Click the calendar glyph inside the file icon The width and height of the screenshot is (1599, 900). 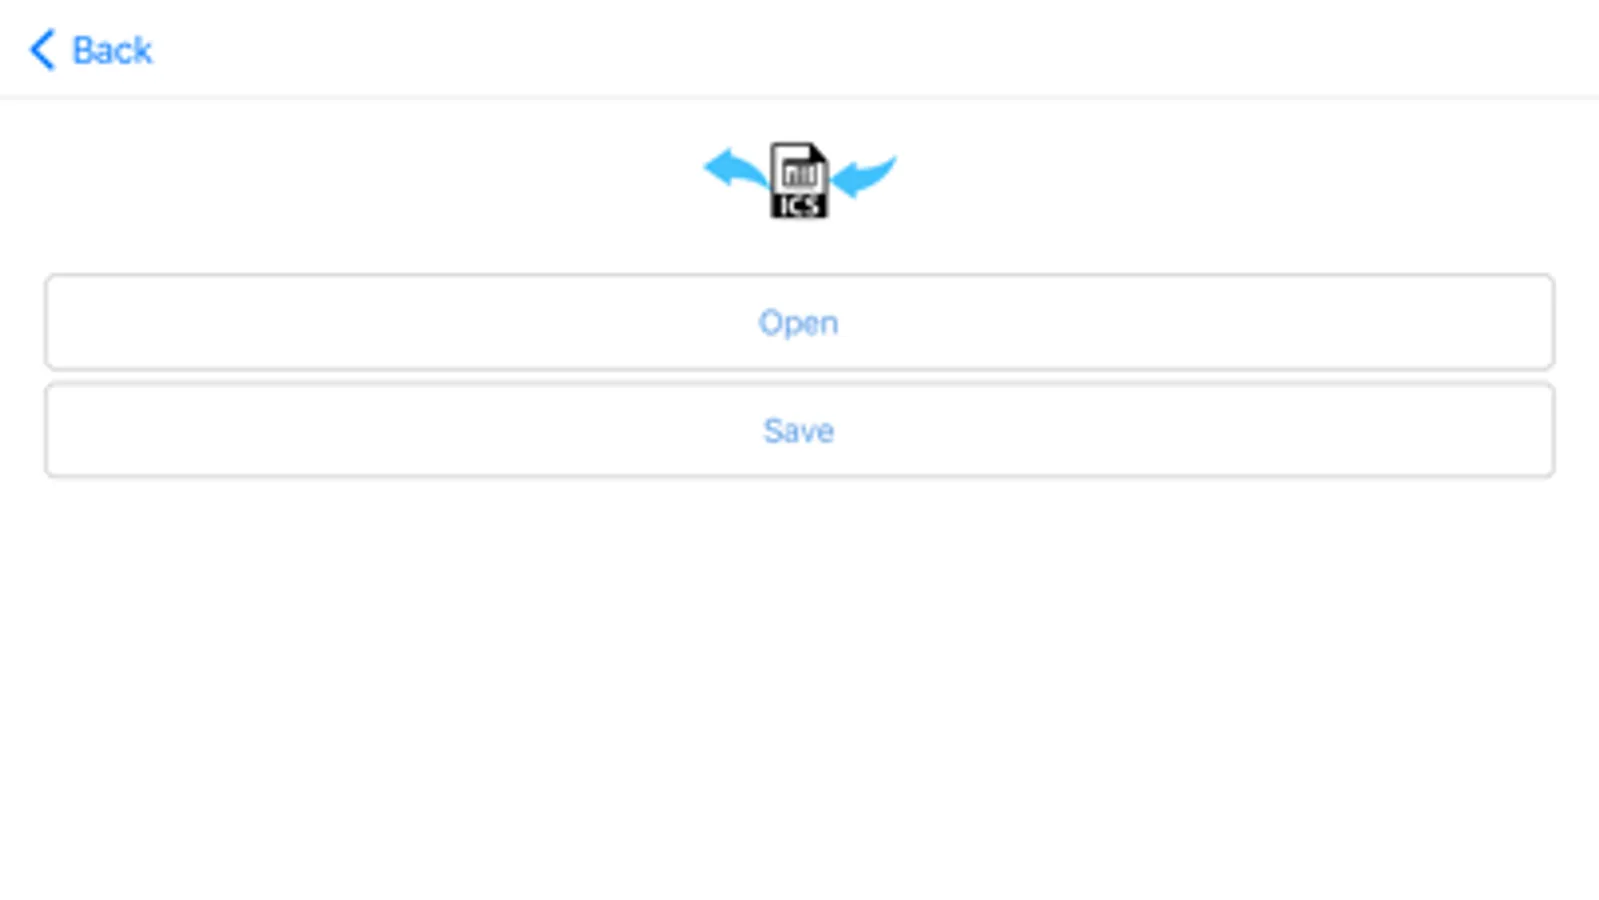pos(799,174)
